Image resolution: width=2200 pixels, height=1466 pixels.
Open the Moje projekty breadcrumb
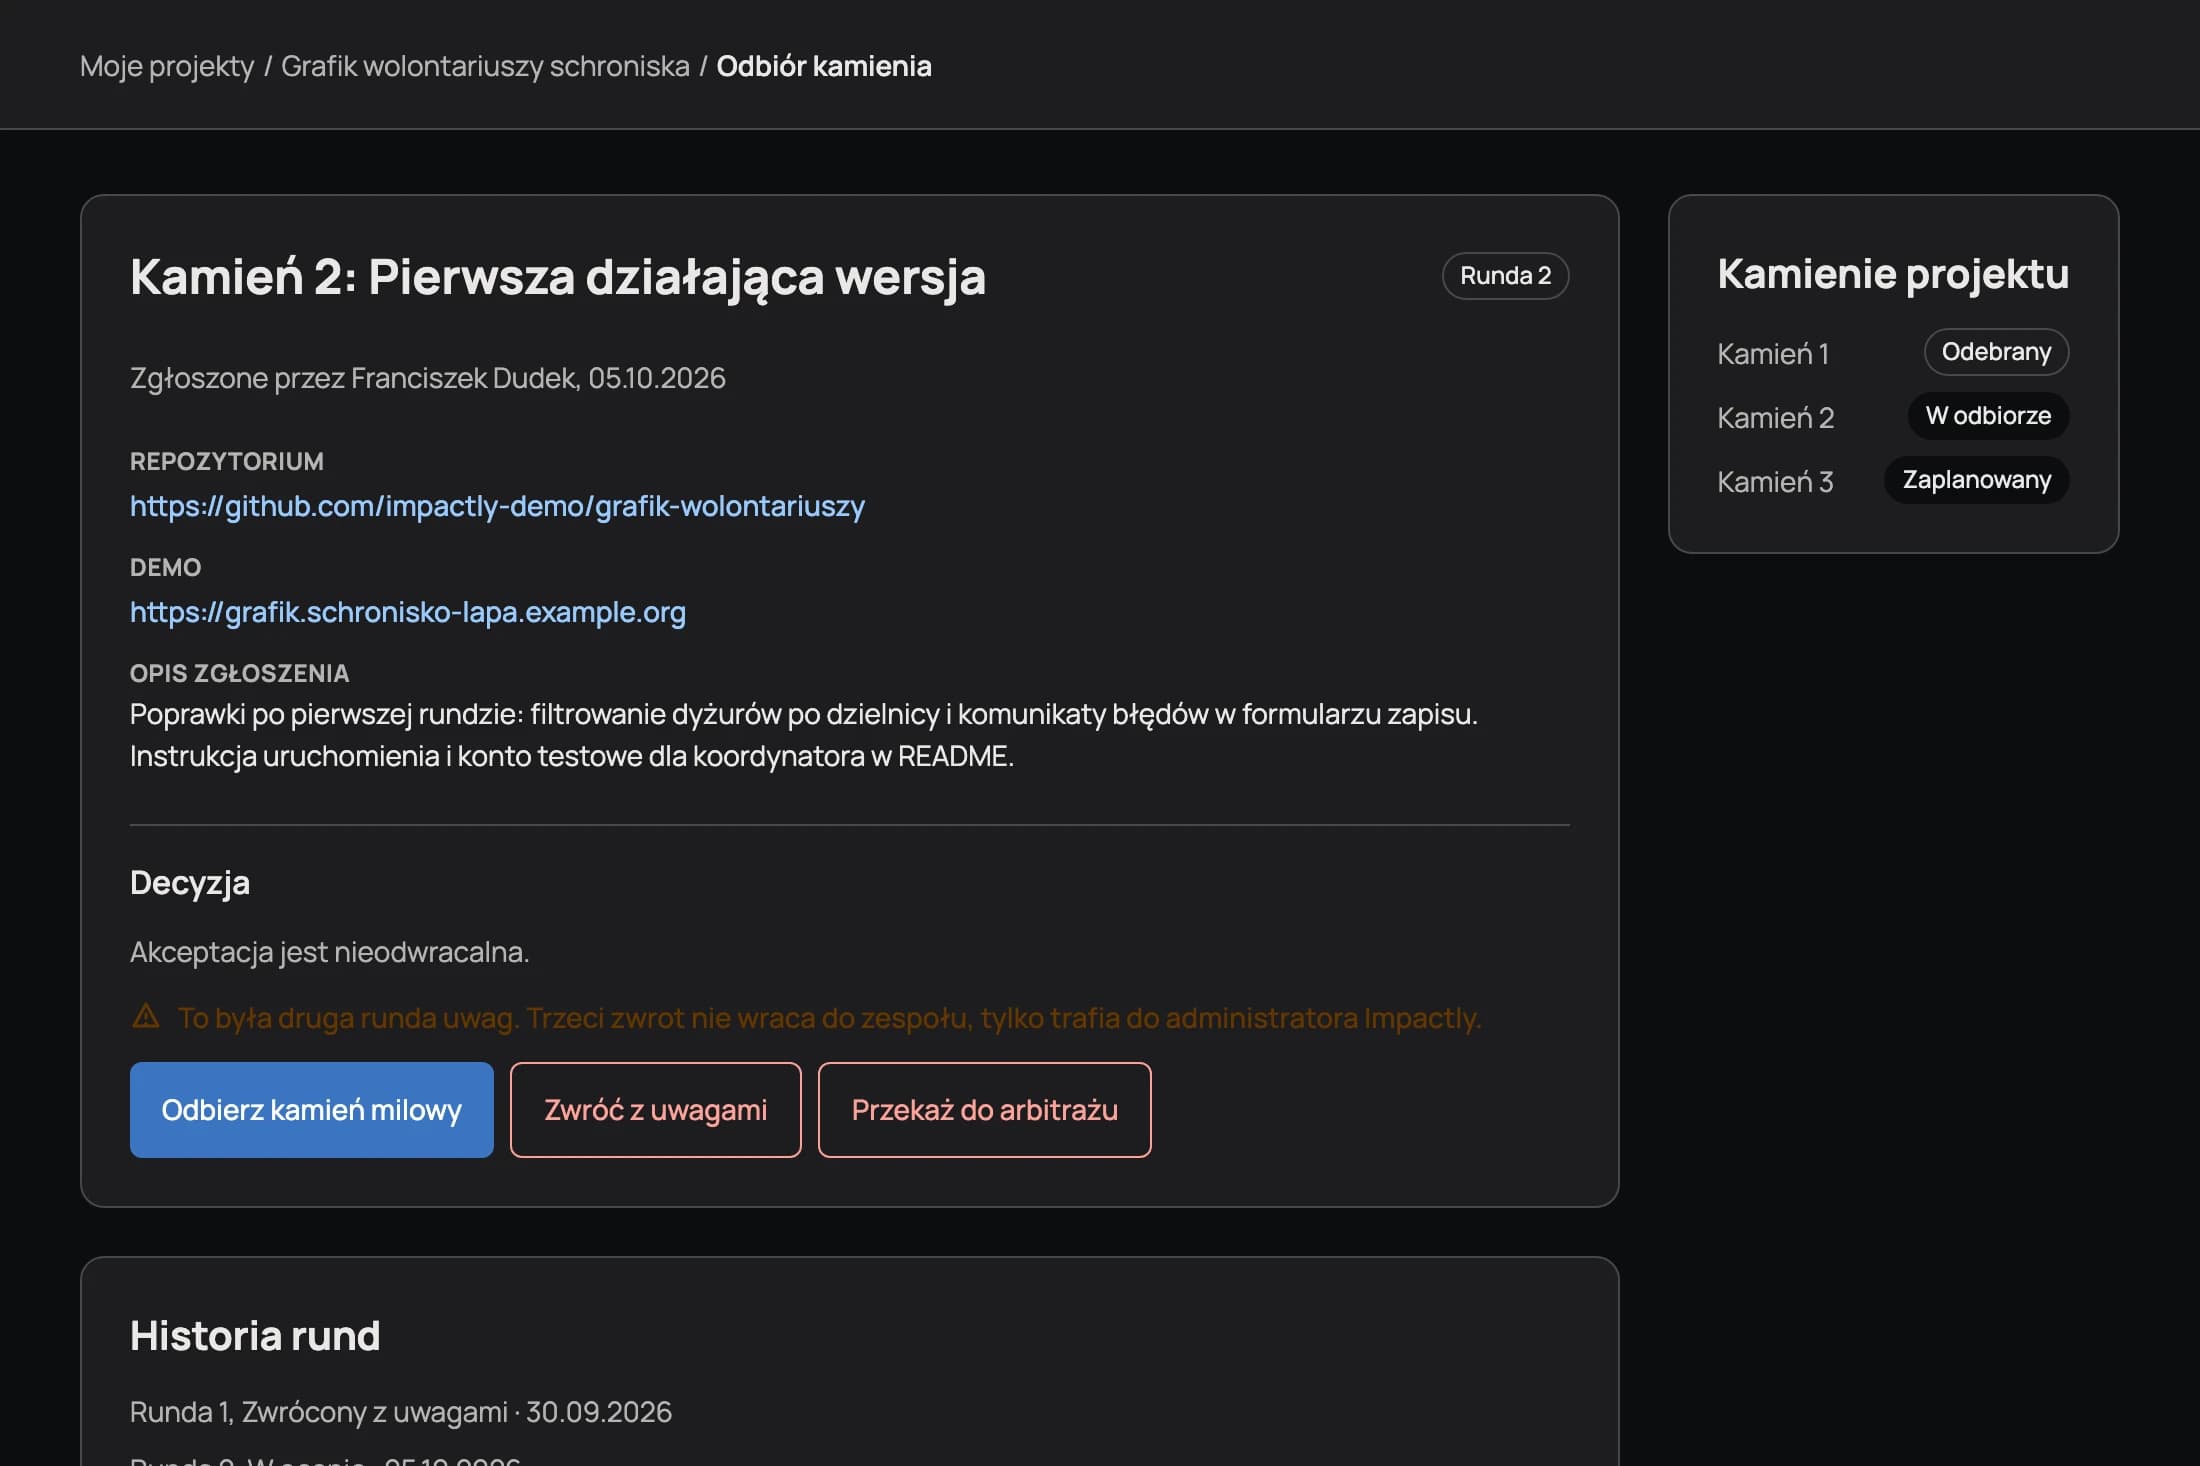(x=167, y=66)
